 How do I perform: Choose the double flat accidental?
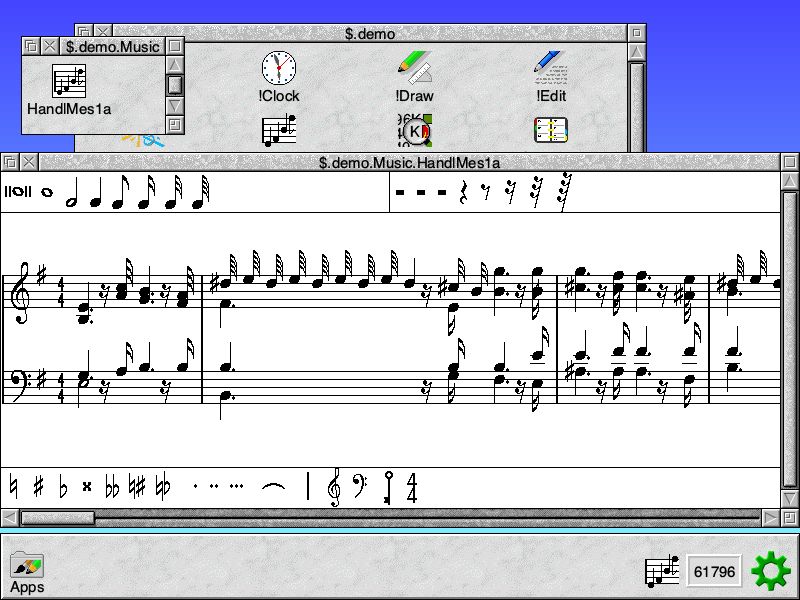(112, 487)
